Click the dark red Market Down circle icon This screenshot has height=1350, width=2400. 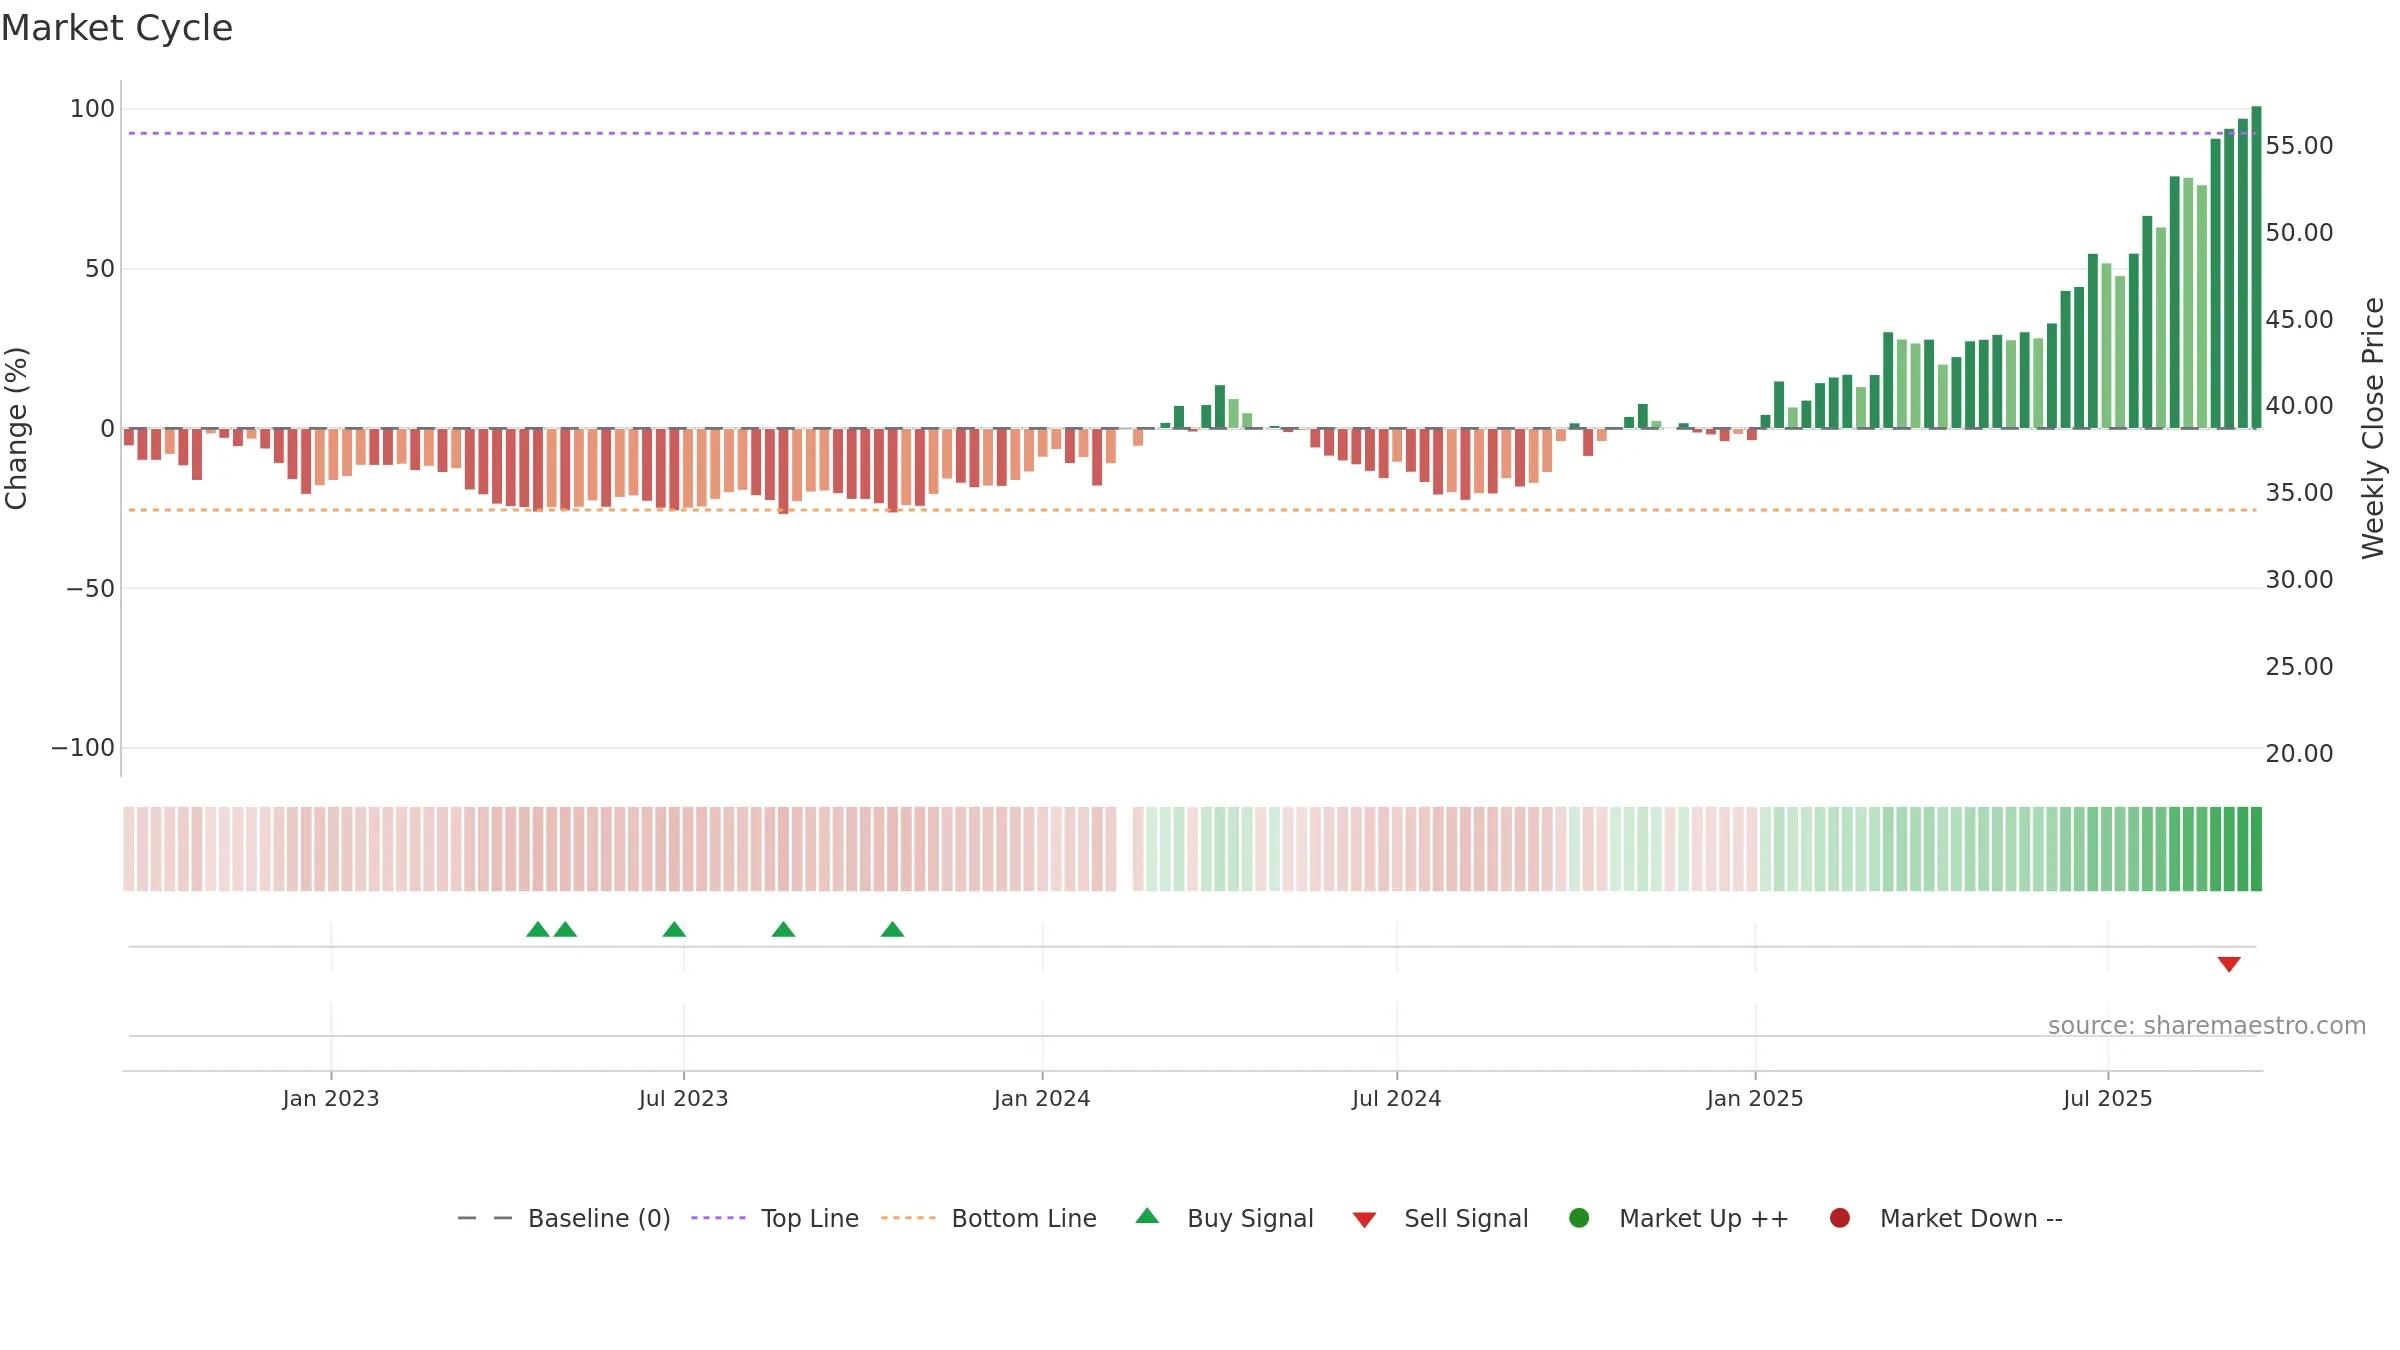tap(1839, 1218)
